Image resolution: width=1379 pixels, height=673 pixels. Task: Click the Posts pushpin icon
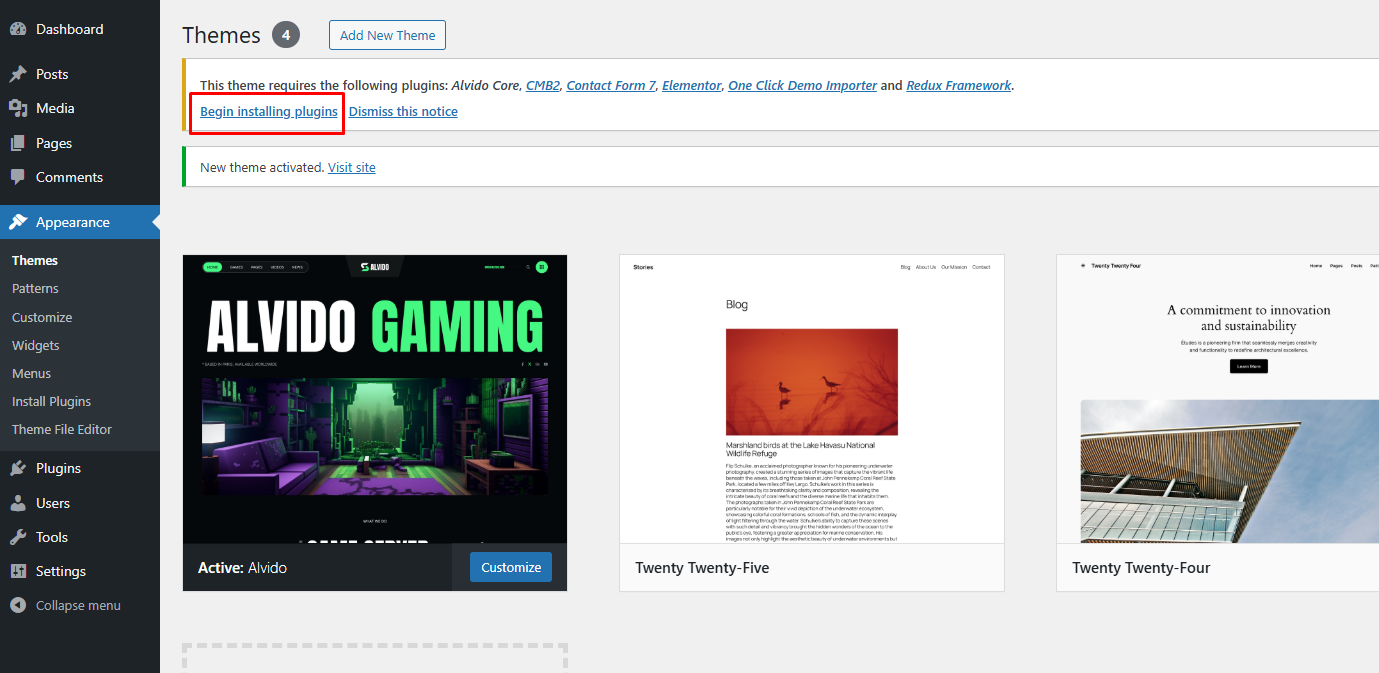pyautogui.click(x=18, y=74)
